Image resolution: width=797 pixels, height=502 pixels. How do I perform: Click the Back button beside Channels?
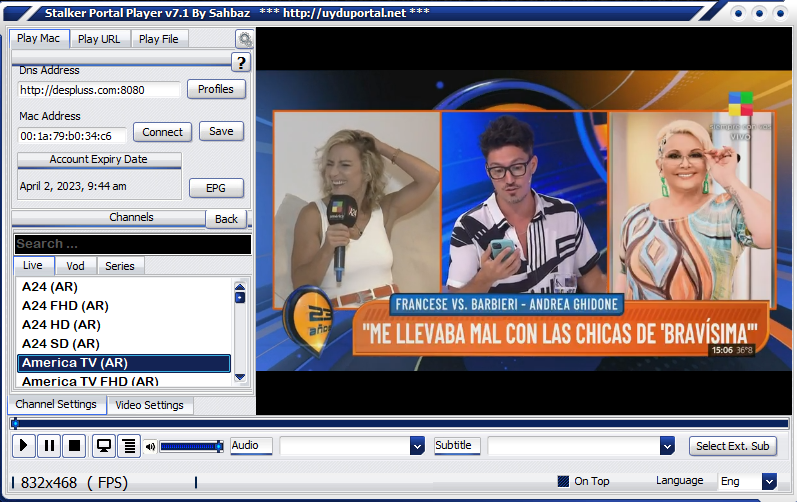[226, 219]
